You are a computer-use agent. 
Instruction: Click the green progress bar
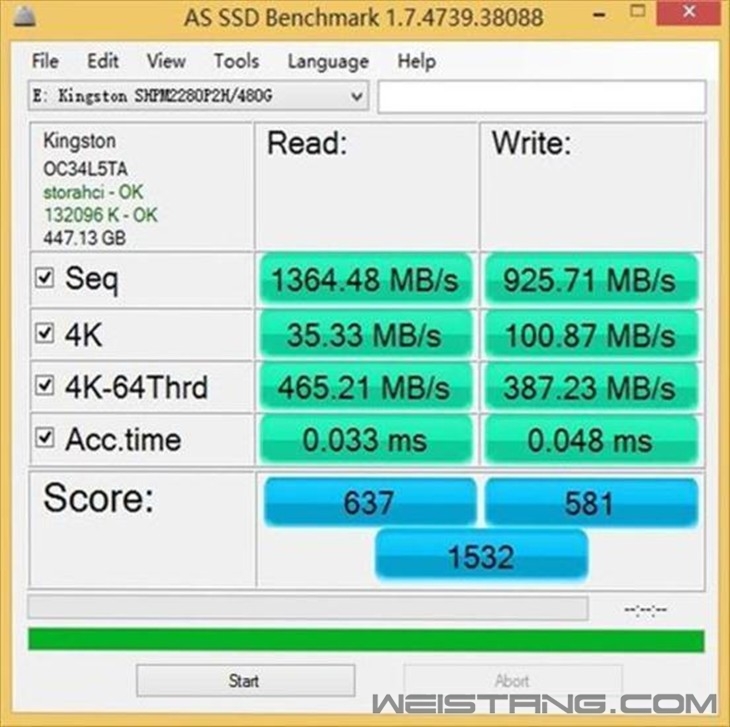pyautogui.click(x=366, y=640)
